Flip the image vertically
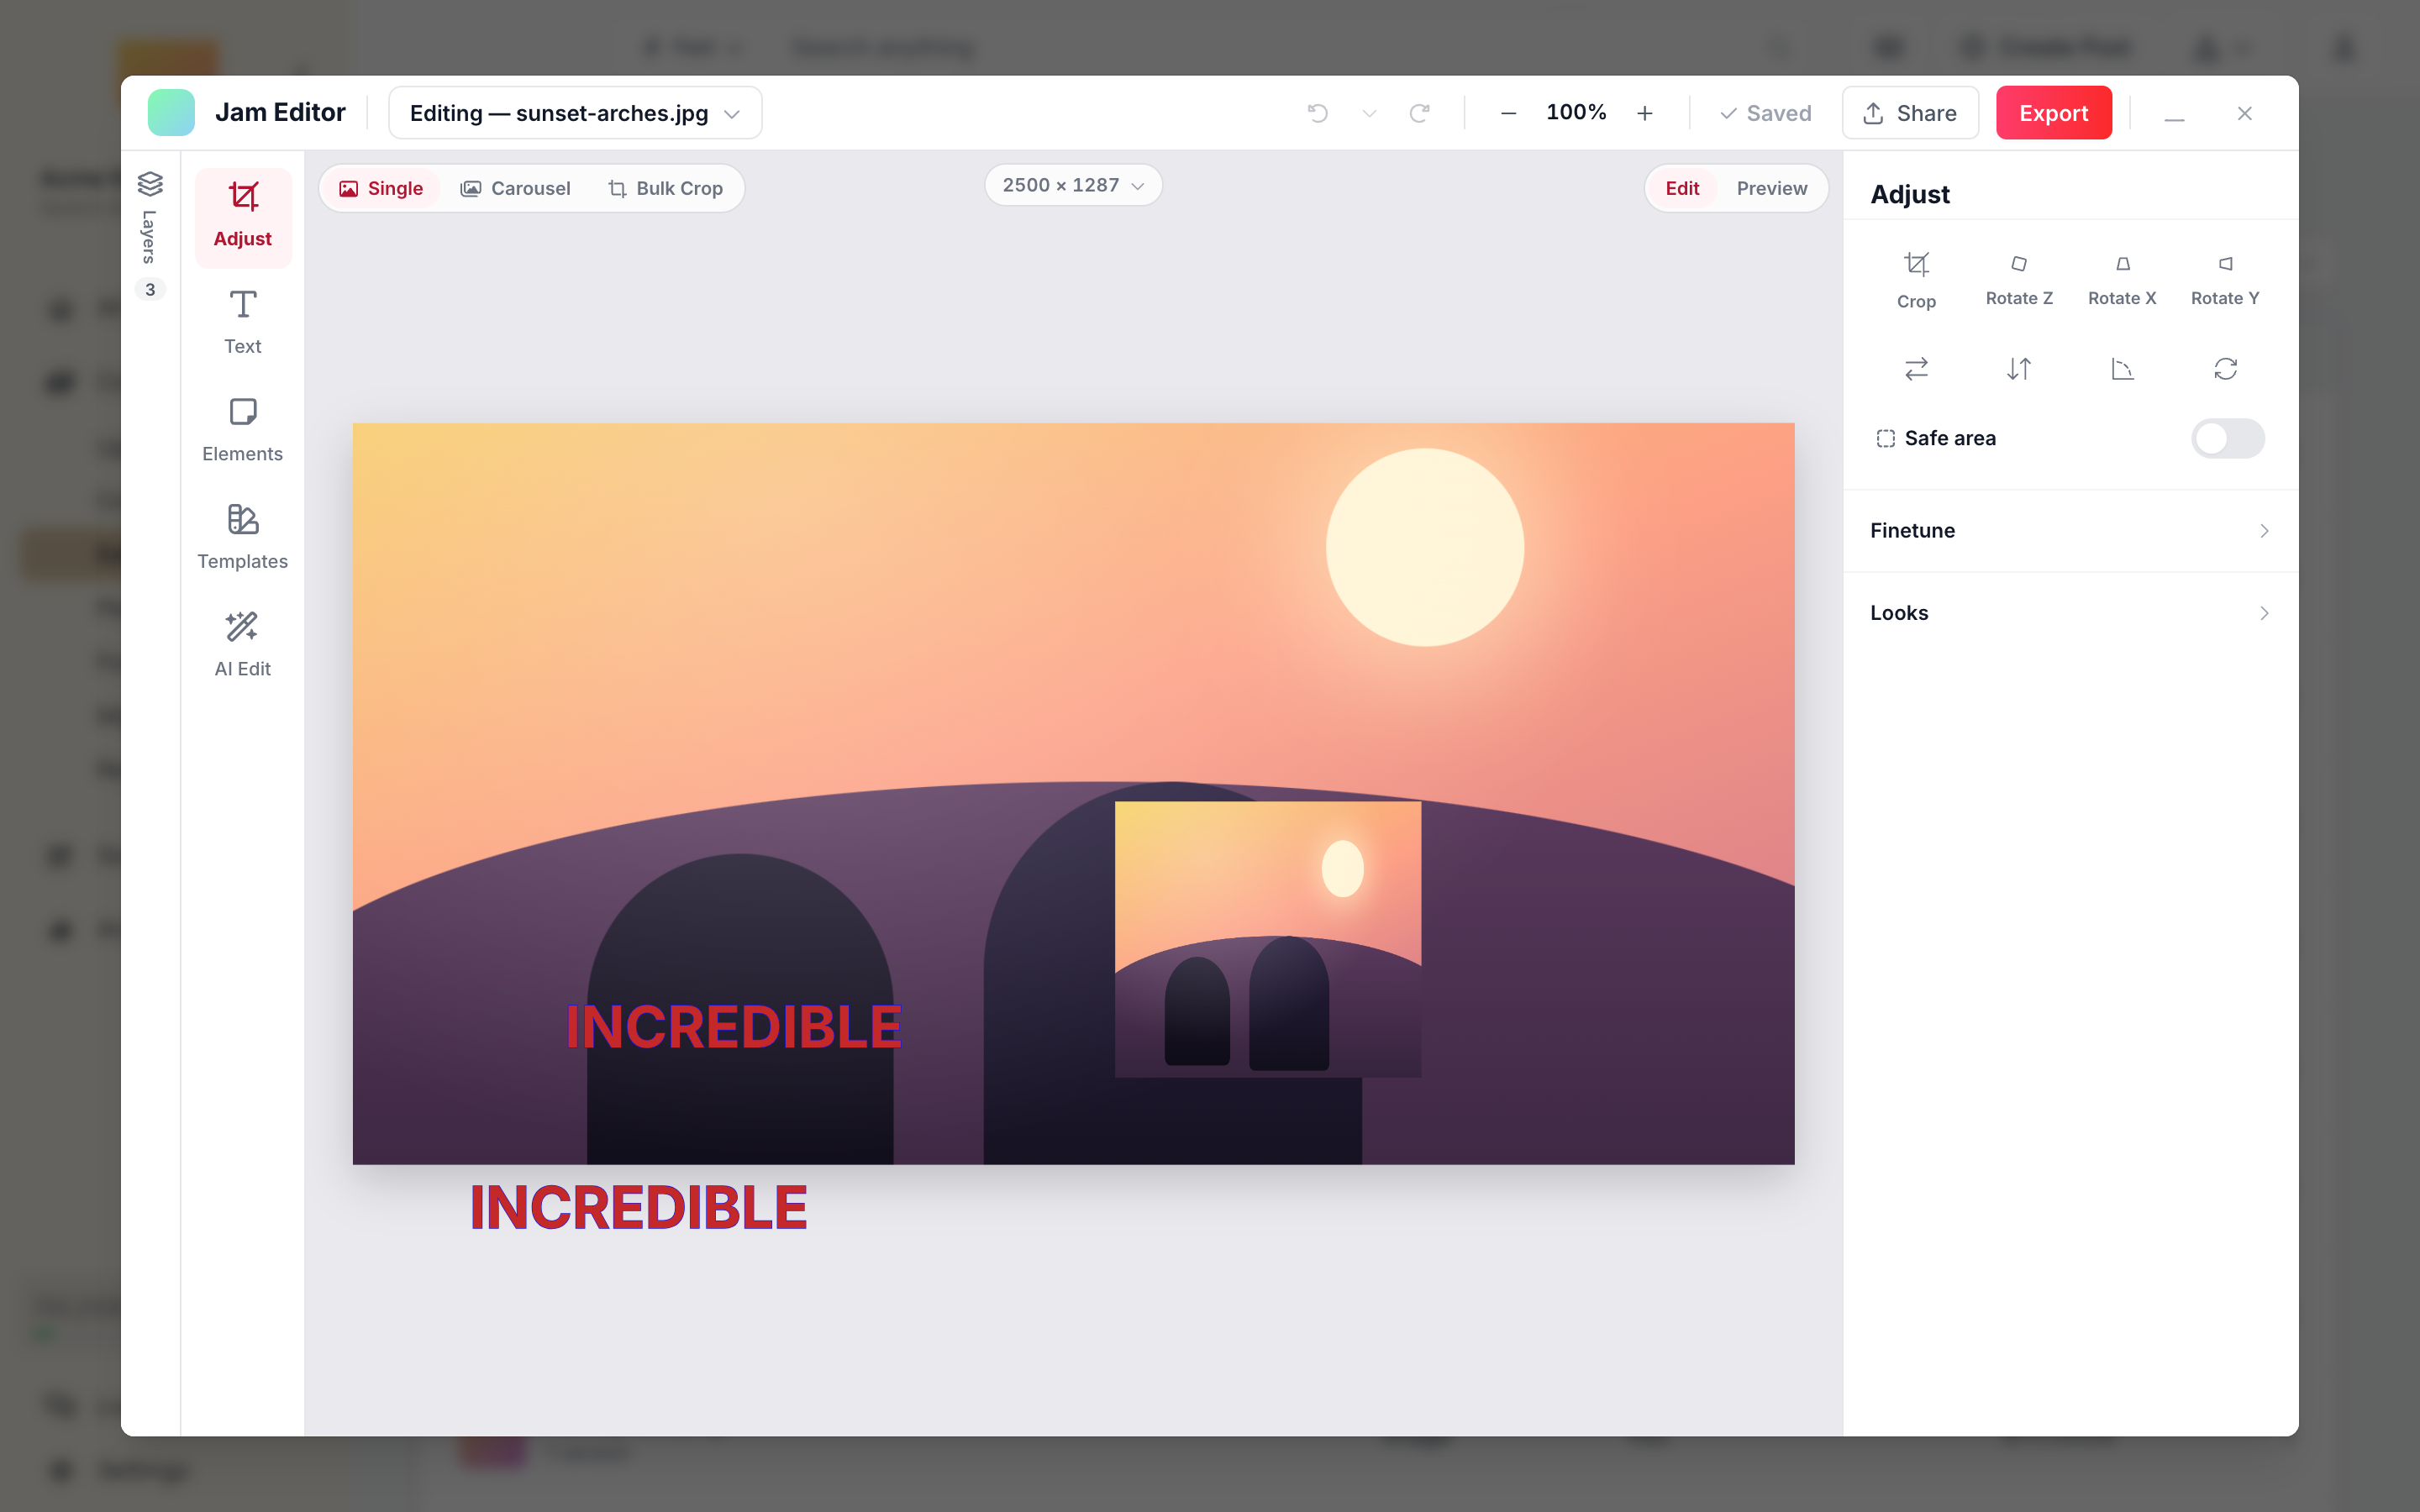This screenshot has width=2420, height=1512. [x=2019, y=369]
